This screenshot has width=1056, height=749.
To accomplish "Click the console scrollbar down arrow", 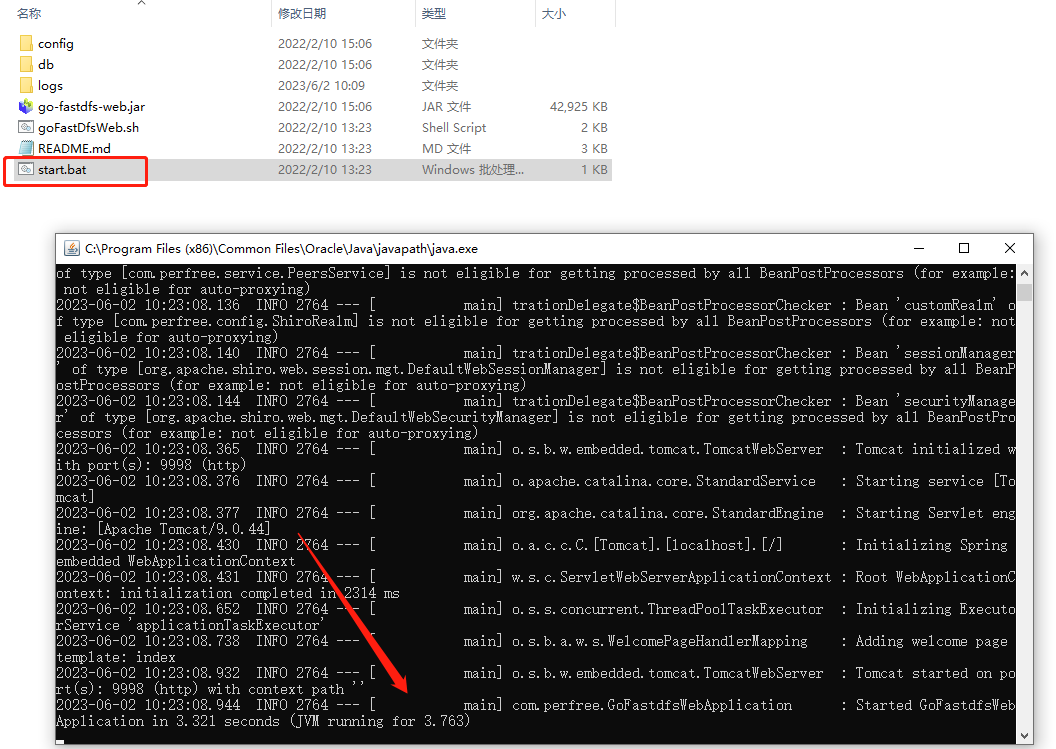I will tap(1024, 736).
